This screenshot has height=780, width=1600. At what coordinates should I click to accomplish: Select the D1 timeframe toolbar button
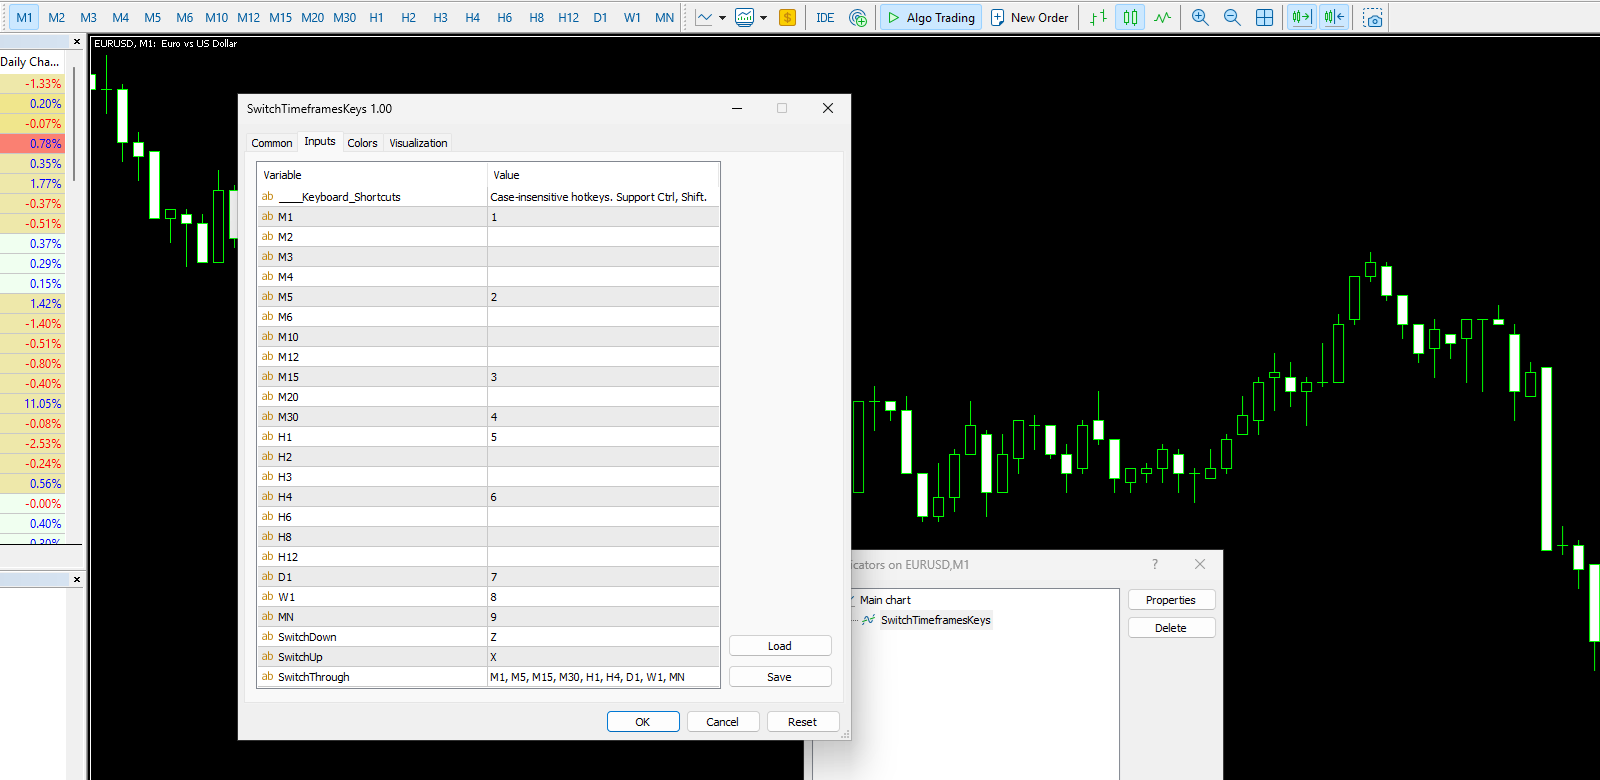coord(600,17)
